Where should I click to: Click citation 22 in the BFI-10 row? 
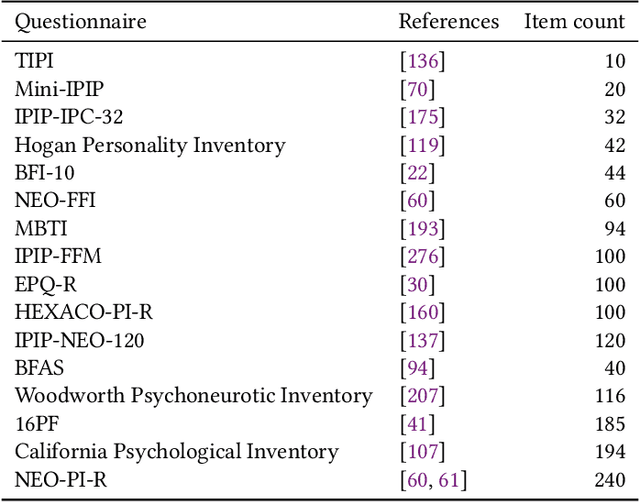coord(417,172)
